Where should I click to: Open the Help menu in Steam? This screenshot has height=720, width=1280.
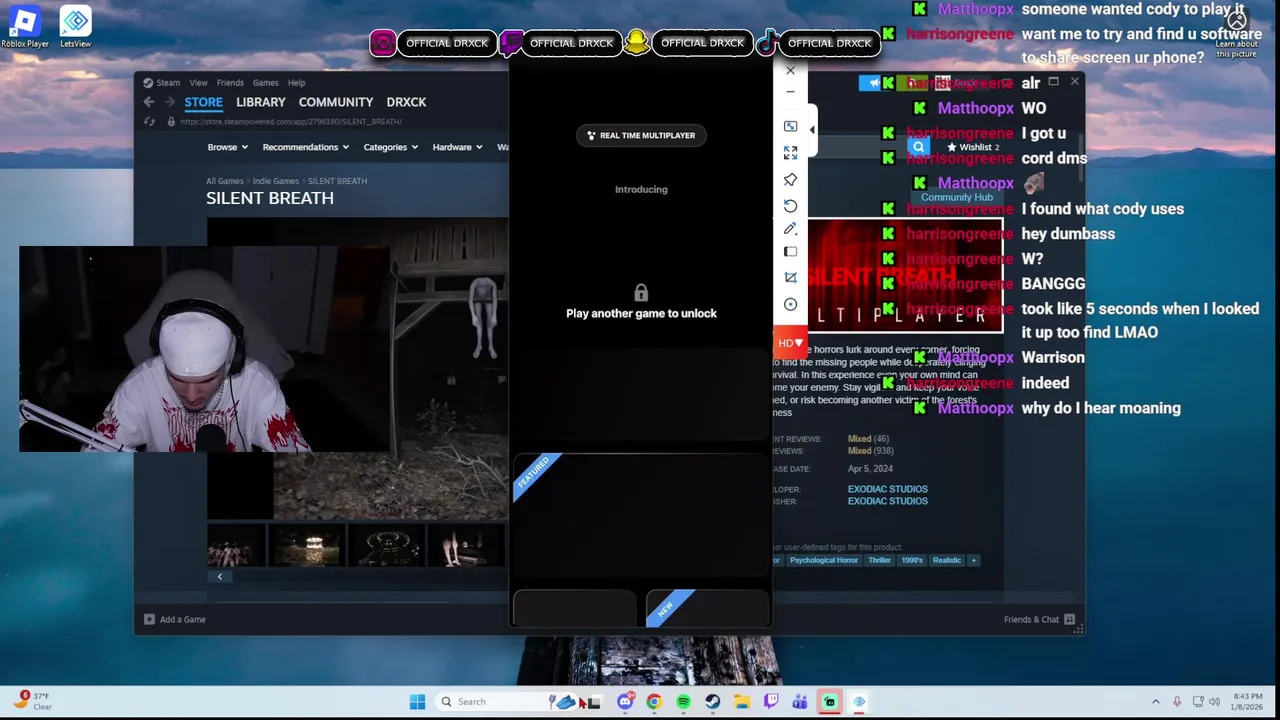296,83
